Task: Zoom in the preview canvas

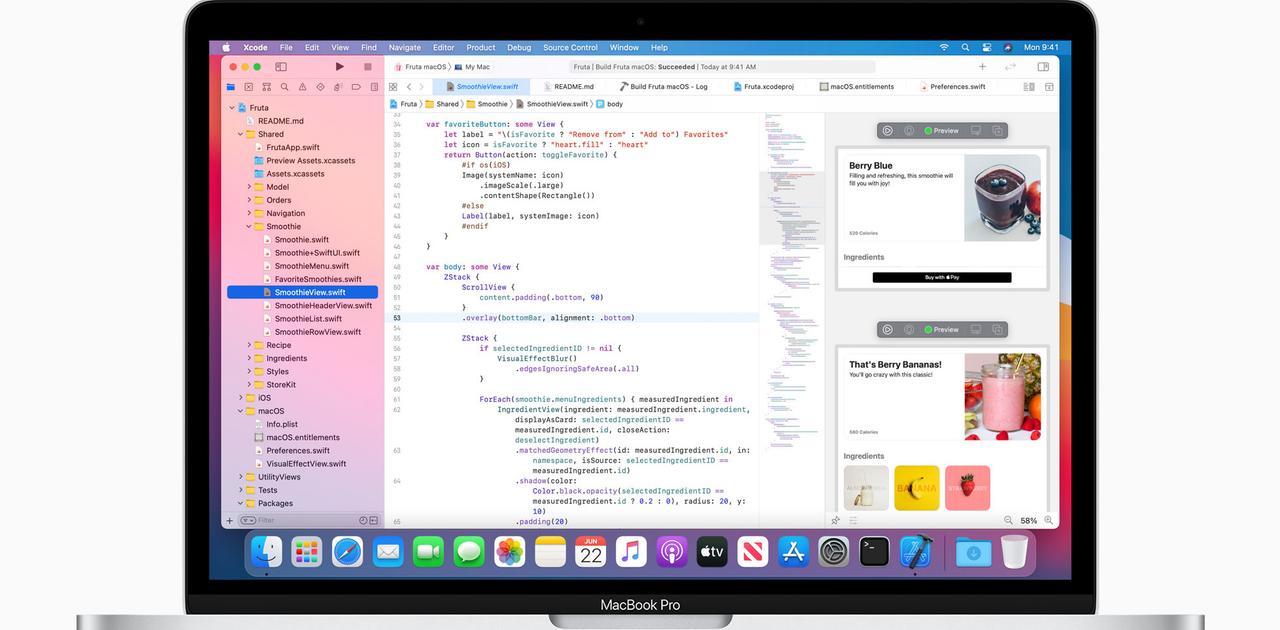Action: (x=1048, y=520)
